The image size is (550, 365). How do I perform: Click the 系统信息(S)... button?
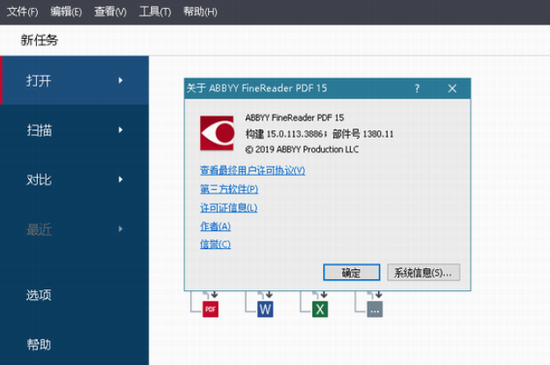click(423, 272)
